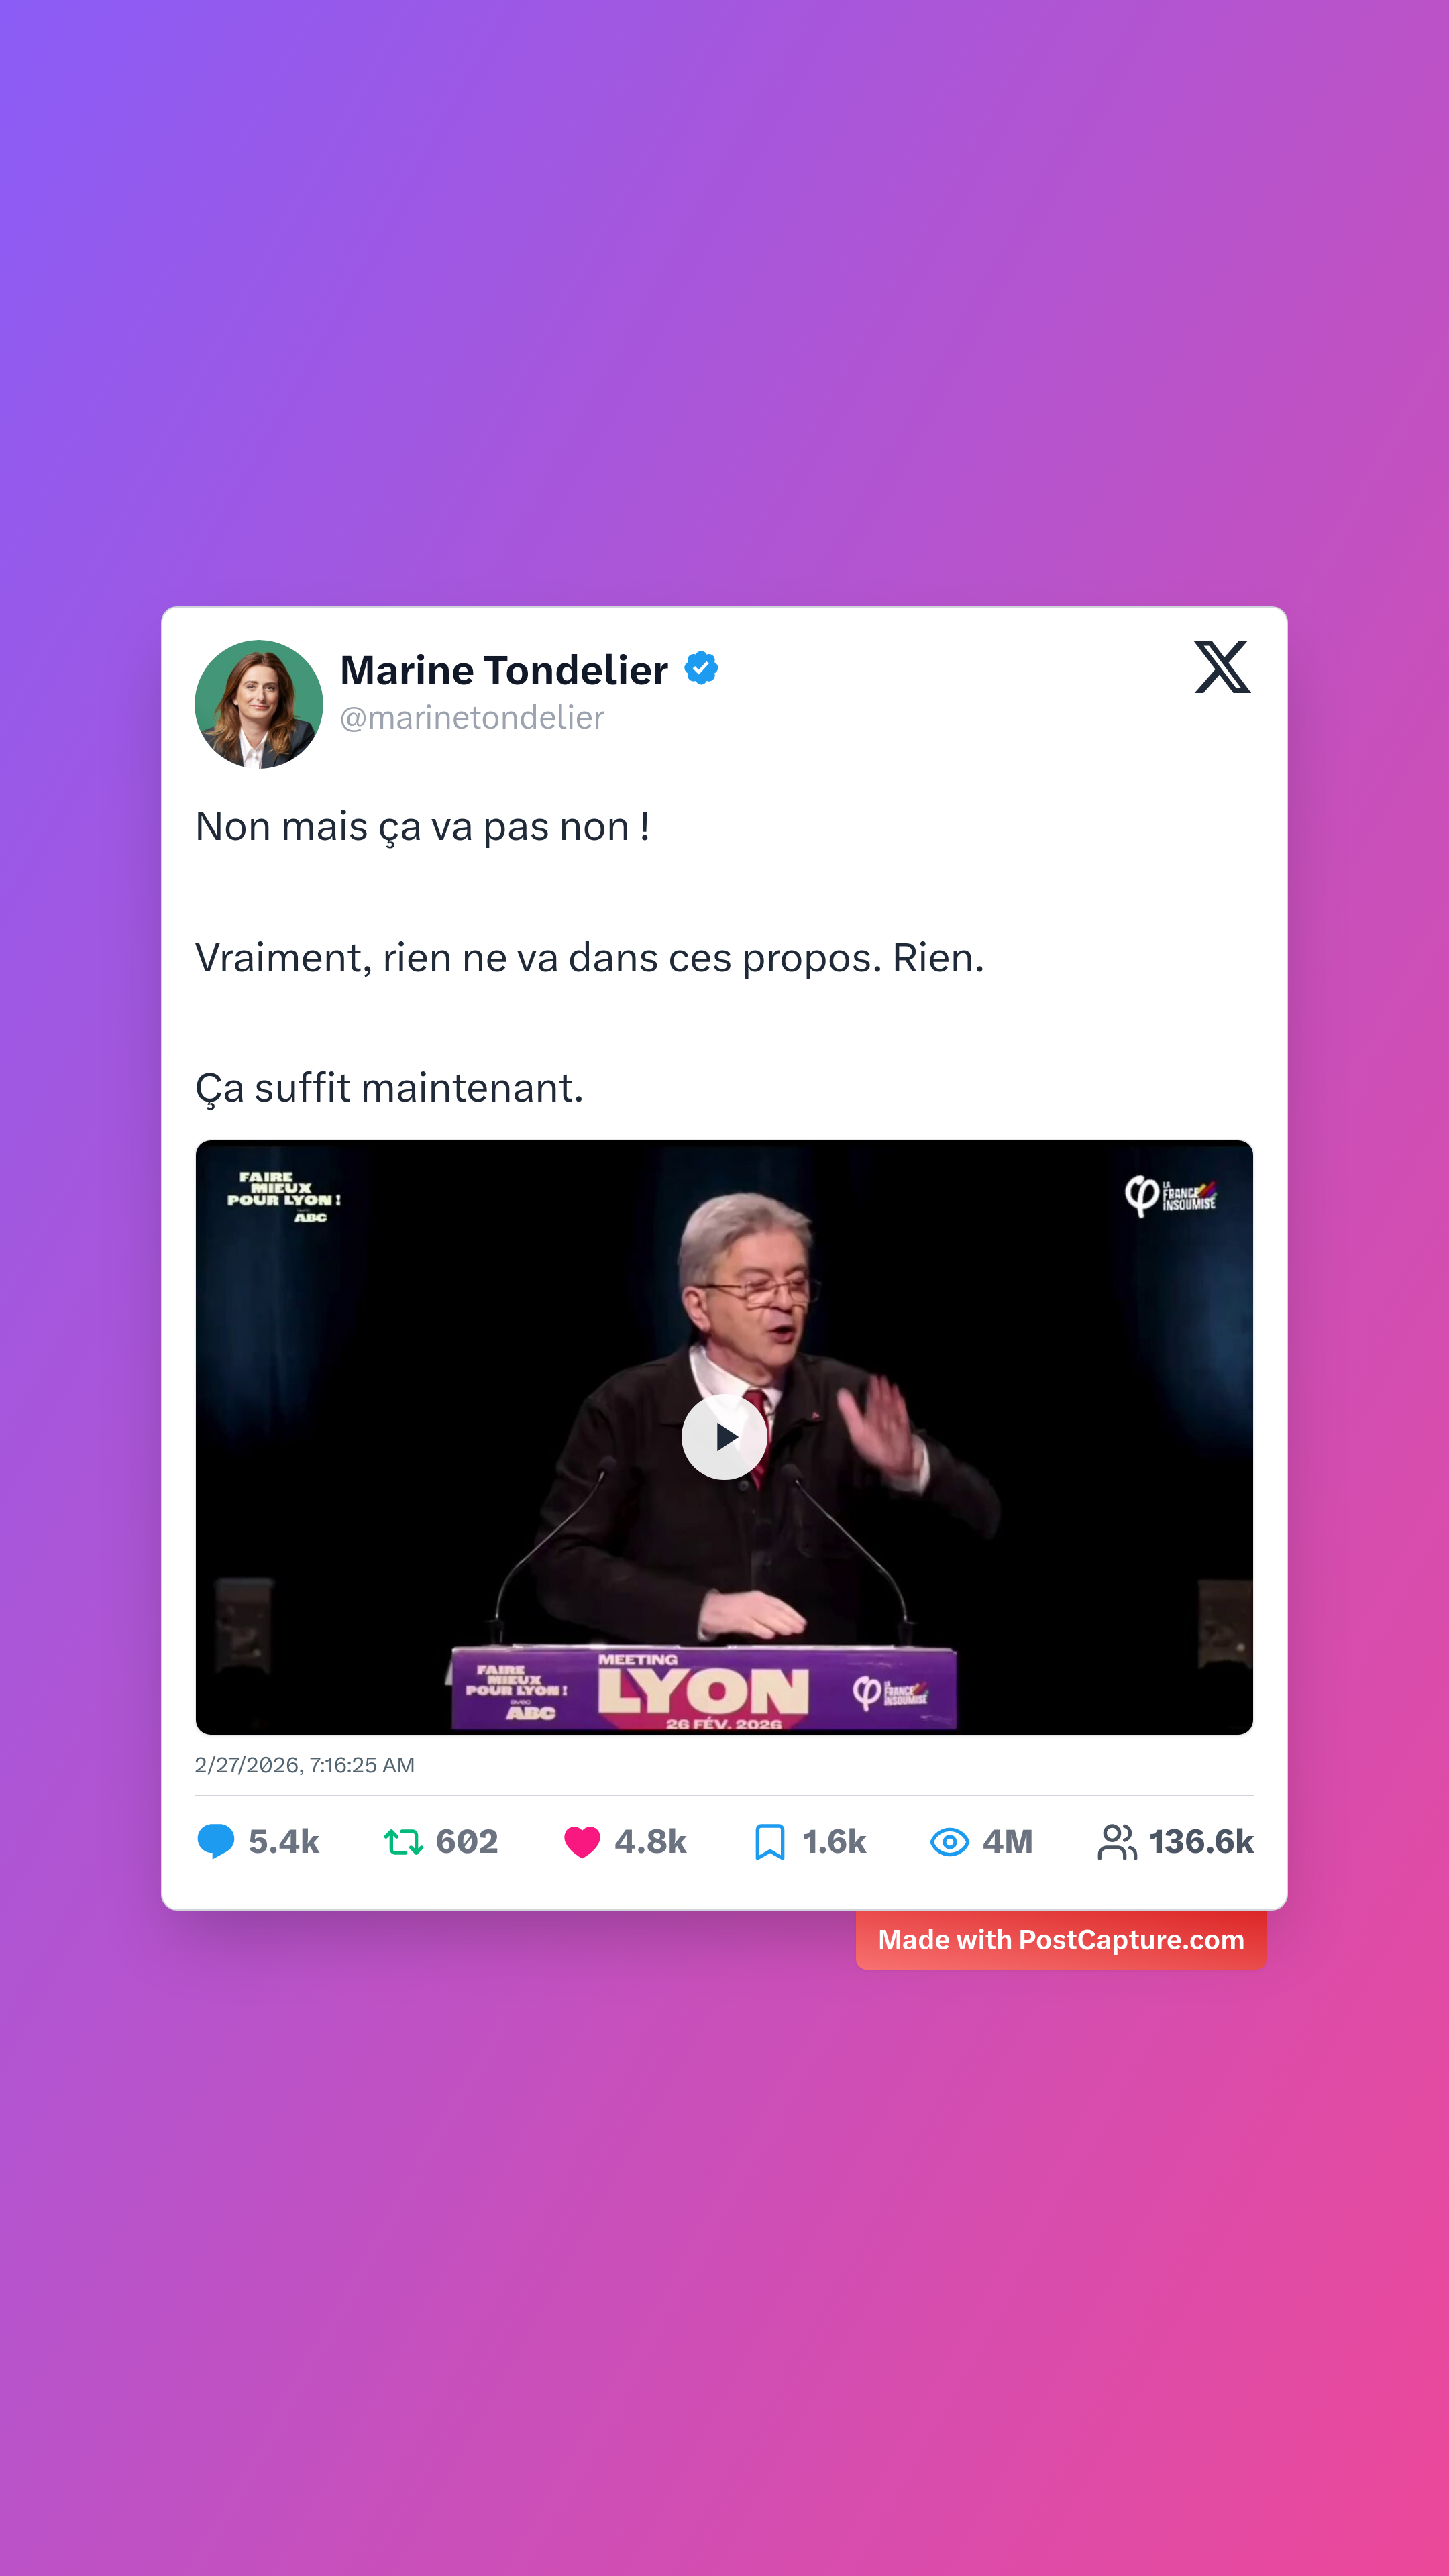This screenshot has height=2576, width=1449.
Task: Click the followers people icon
Action: [x=1117, y=1841]
